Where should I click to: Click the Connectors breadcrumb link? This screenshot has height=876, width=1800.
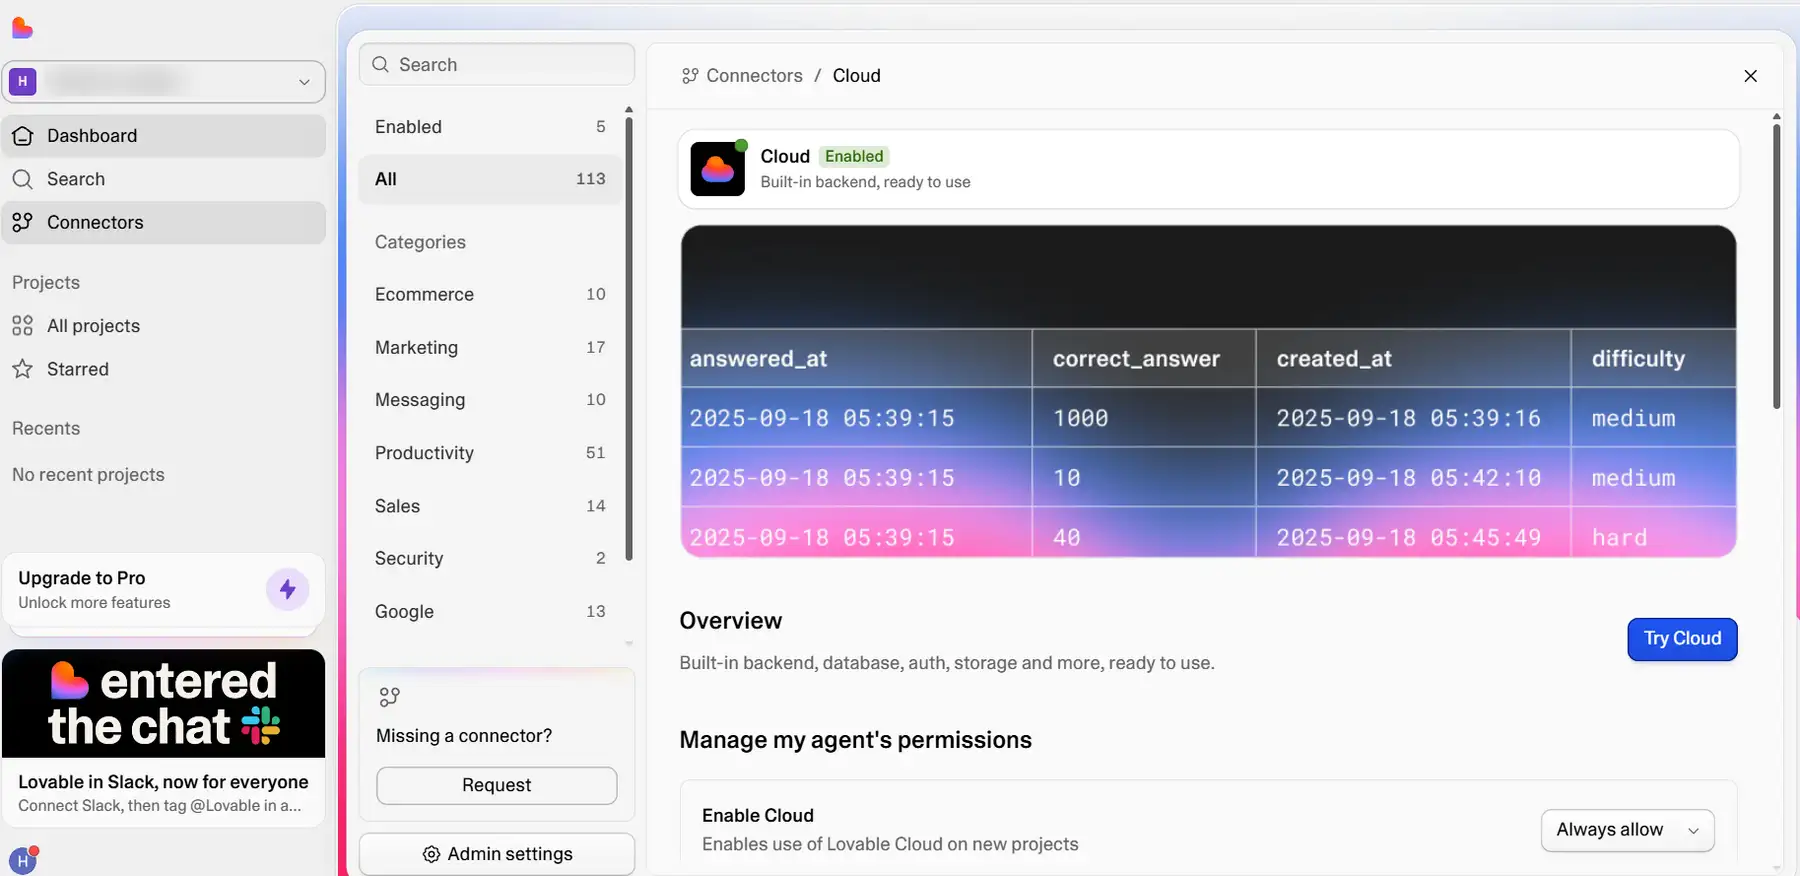[754, 76]
